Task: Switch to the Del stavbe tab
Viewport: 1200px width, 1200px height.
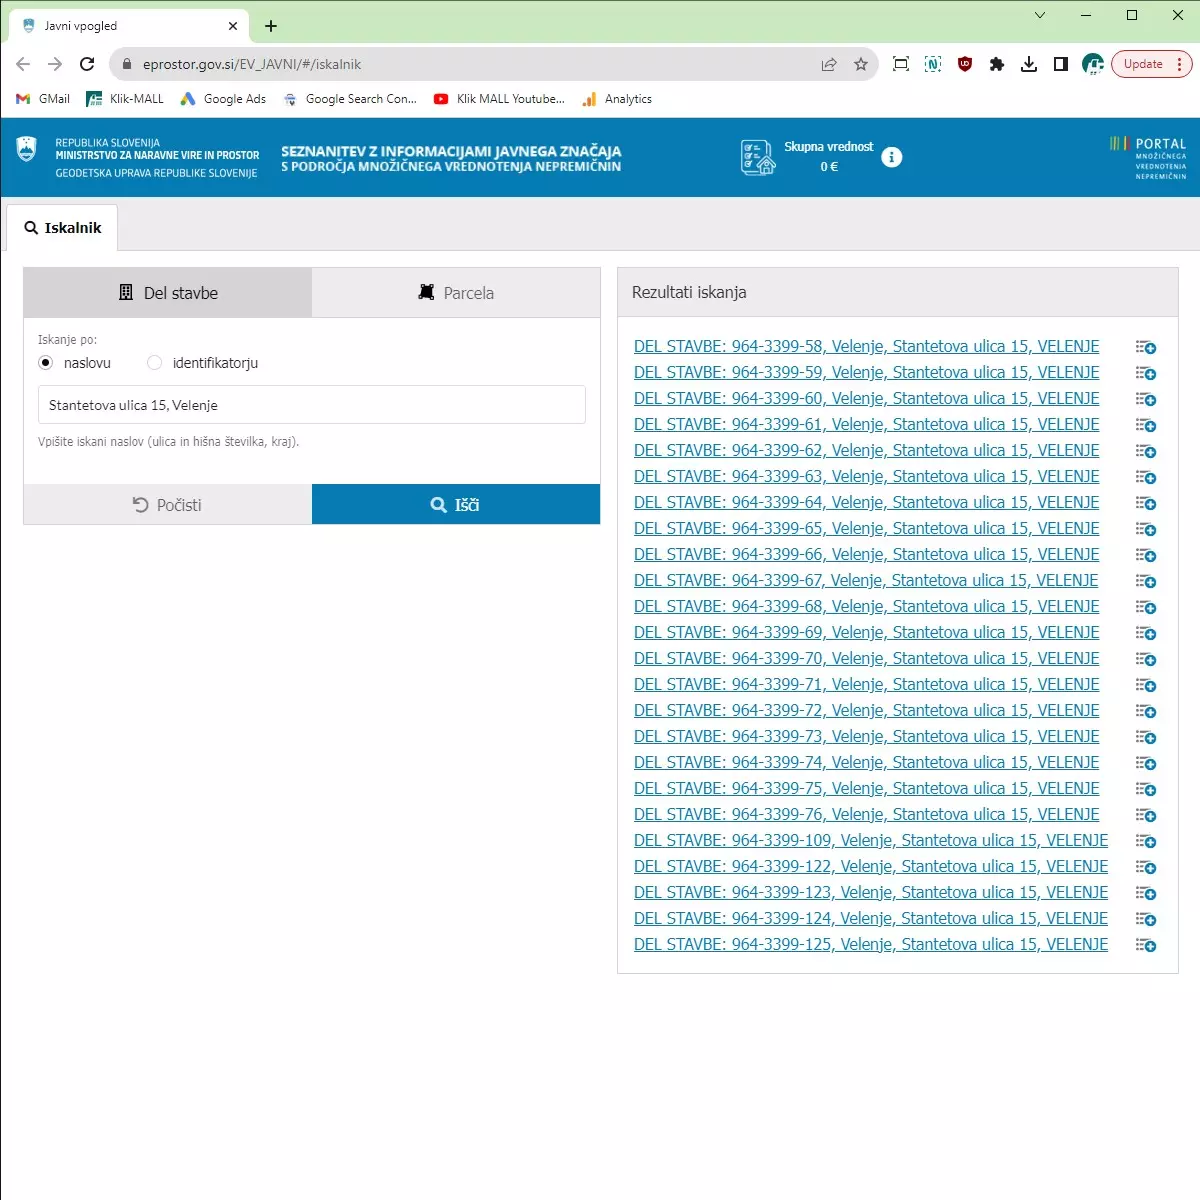Action: click(168, 293)
